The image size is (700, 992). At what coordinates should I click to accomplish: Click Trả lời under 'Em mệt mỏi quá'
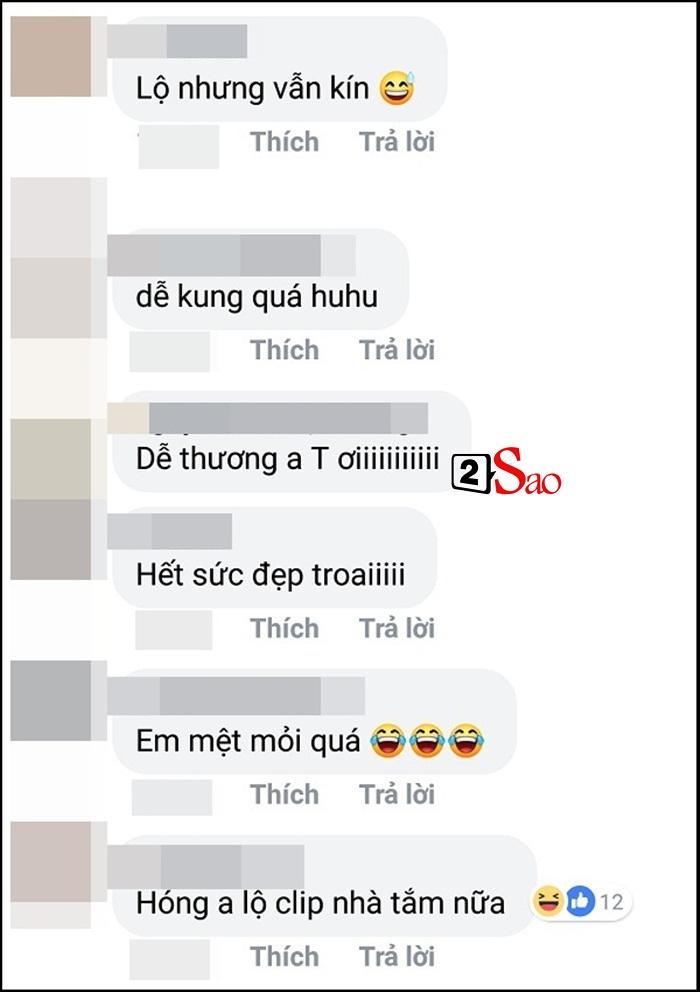click(x=397, y=794)
